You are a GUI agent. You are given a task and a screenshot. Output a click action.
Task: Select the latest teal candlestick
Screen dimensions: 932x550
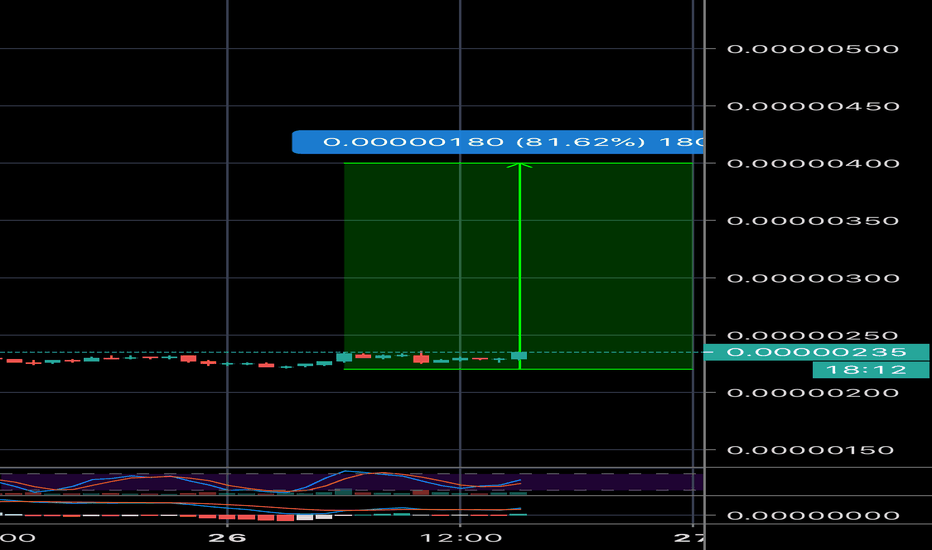coord(519,356)
